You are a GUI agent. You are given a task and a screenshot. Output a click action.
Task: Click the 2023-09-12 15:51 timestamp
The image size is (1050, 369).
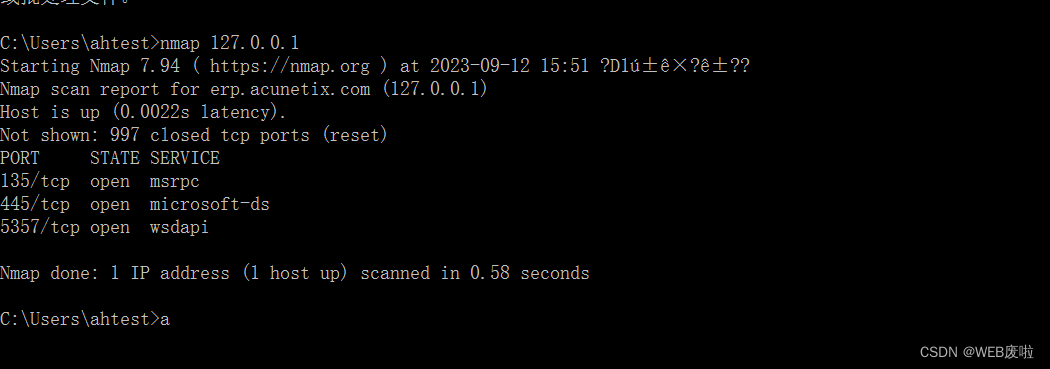510,66
